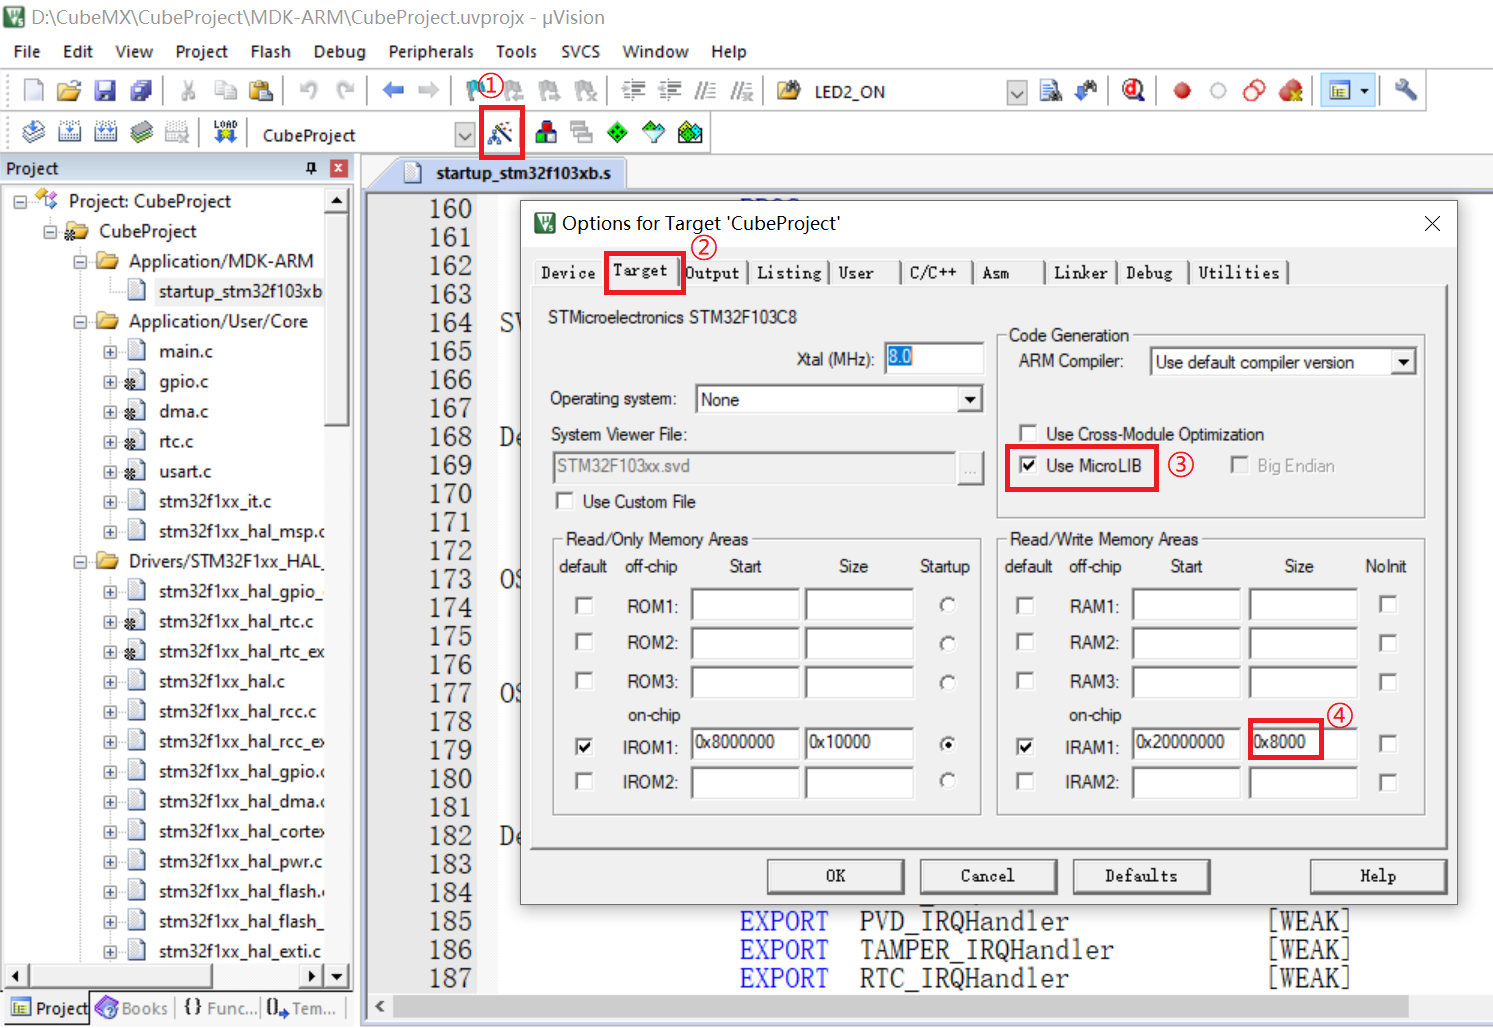Switch to the Linker tab
Viewport: 1493px width, 1028px height.
point(1080,272)
